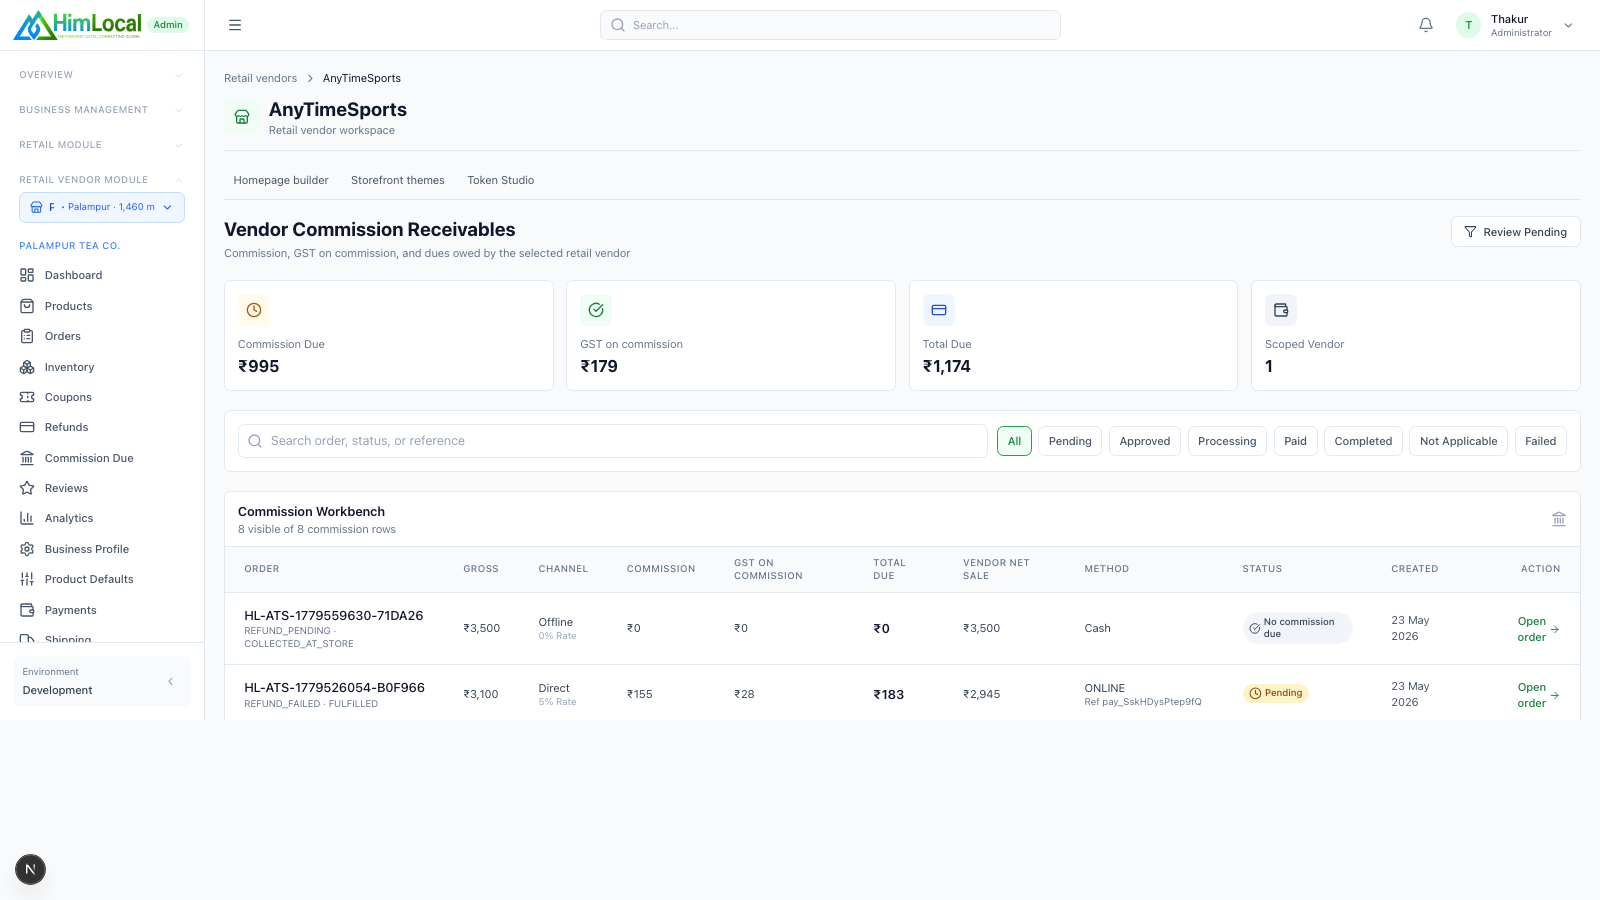Select the Not Applicable filter chip
1600x900 pixels.
coord(1458,441)
